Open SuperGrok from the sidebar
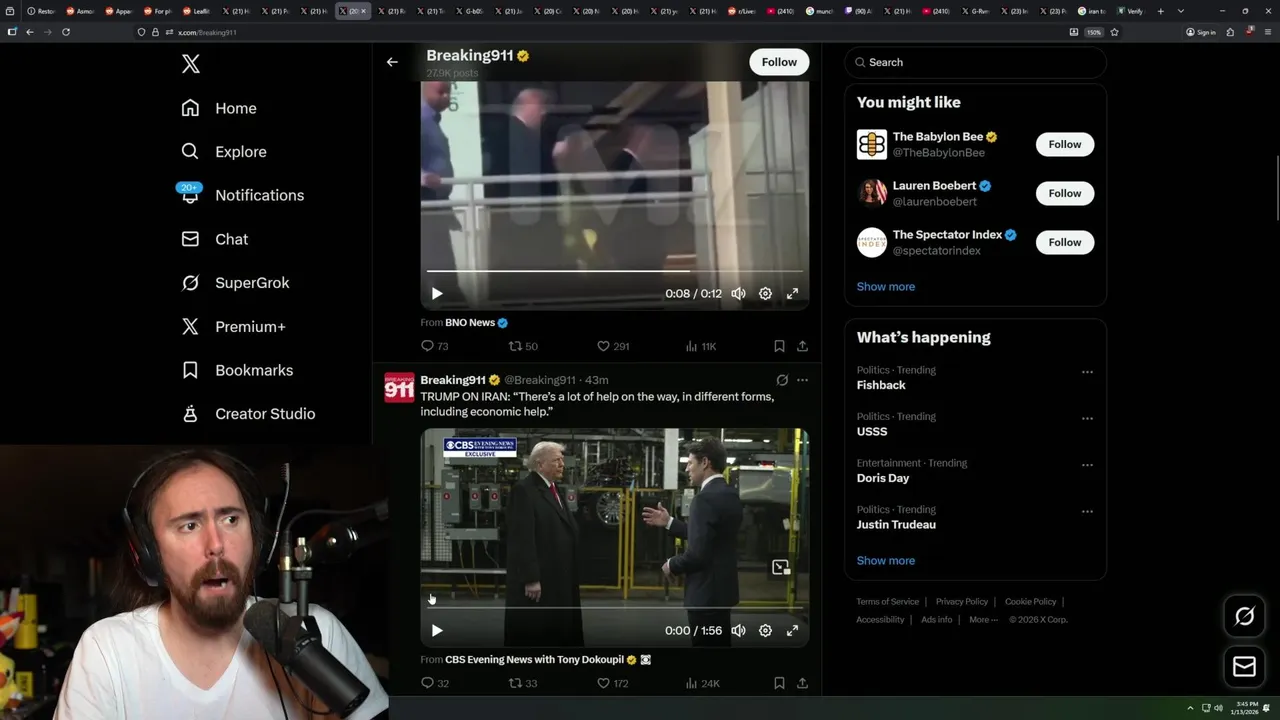Image resolution: width=1280 pixels, height=720 pixels. coord(235,283)
